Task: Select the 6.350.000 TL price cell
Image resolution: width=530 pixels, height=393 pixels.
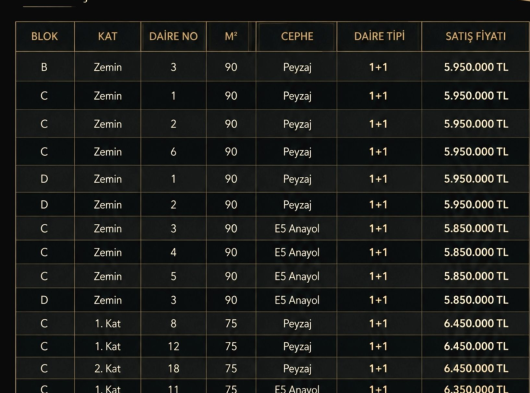Action: (476, 388)
